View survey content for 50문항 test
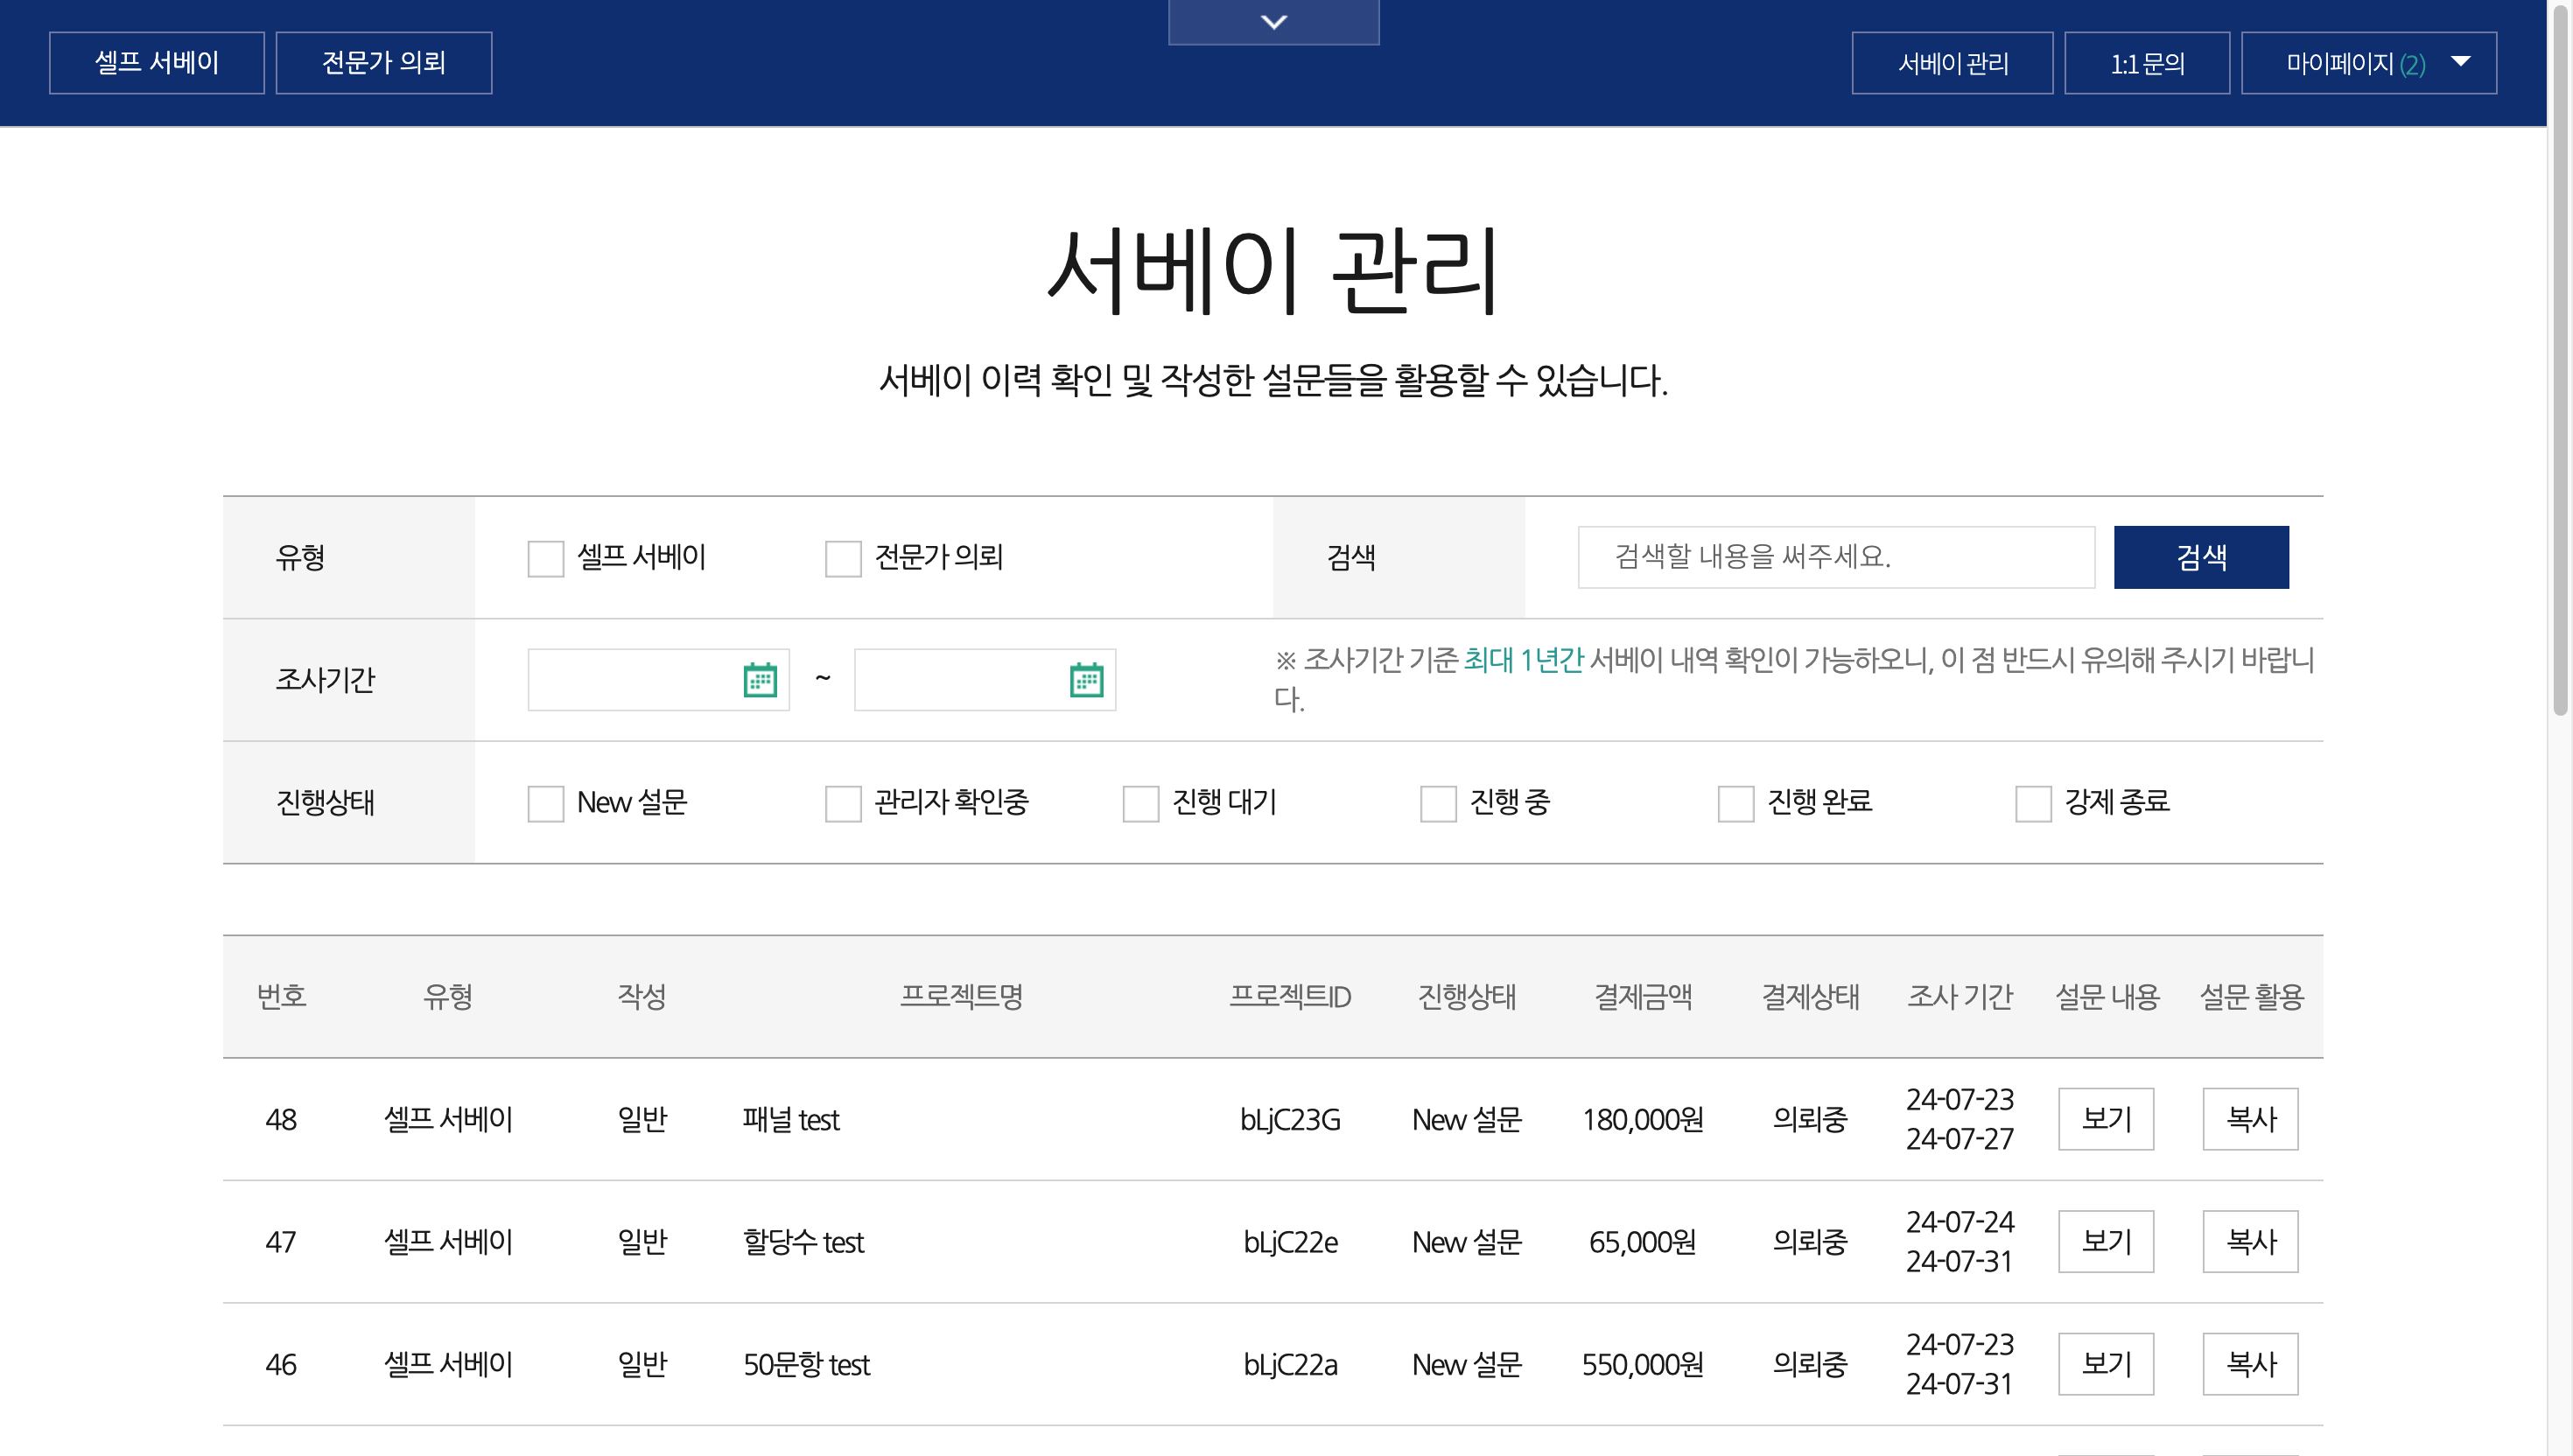 (2106, 1364)
